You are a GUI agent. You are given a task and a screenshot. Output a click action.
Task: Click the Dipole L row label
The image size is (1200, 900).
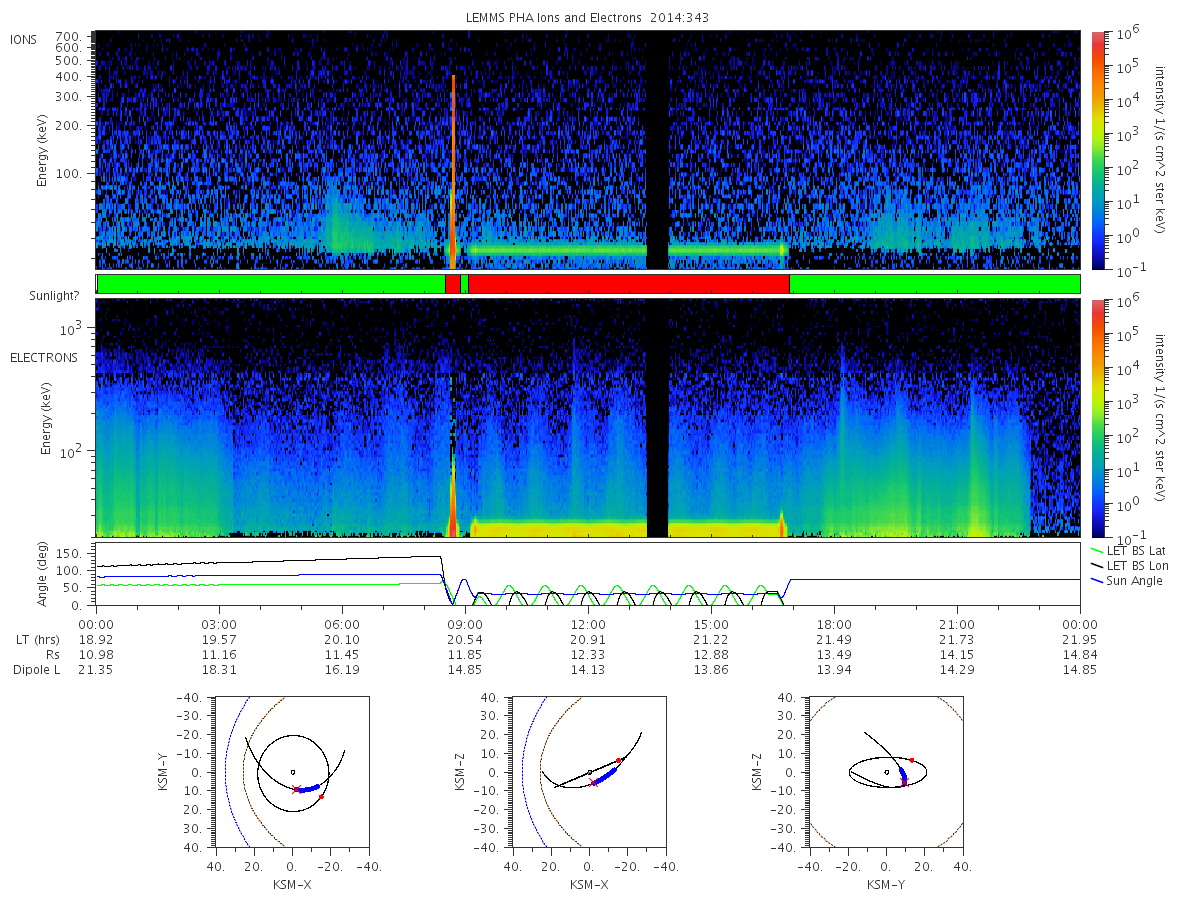36,669
